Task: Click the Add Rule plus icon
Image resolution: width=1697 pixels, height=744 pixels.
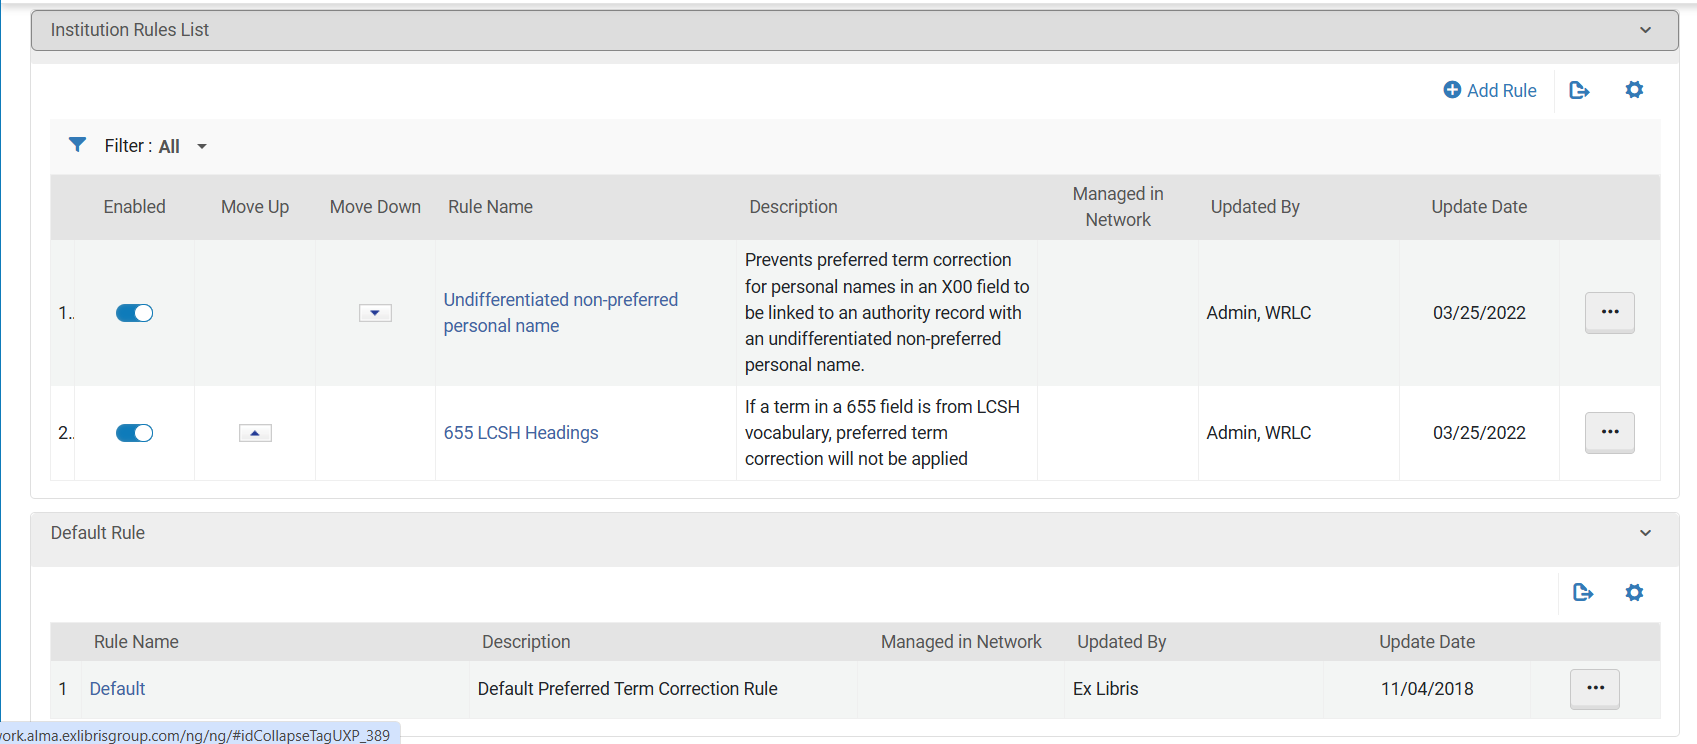Action: (1452, 90)
